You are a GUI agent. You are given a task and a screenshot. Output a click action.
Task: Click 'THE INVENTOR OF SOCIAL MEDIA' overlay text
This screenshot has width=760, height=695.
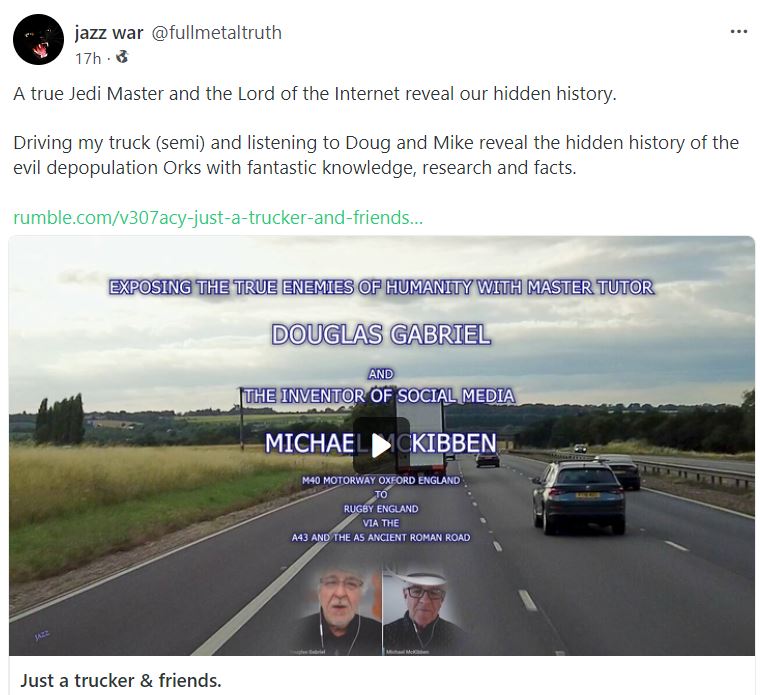tap(379, 396)
